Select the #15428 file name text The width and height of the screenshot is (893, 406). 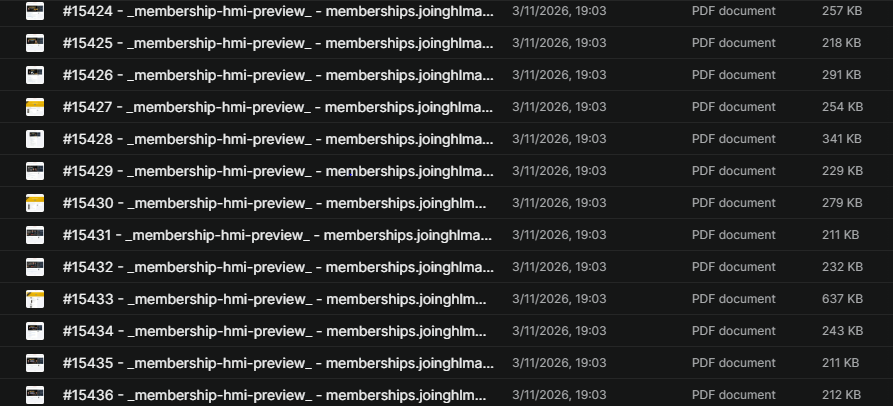point(278,139)
